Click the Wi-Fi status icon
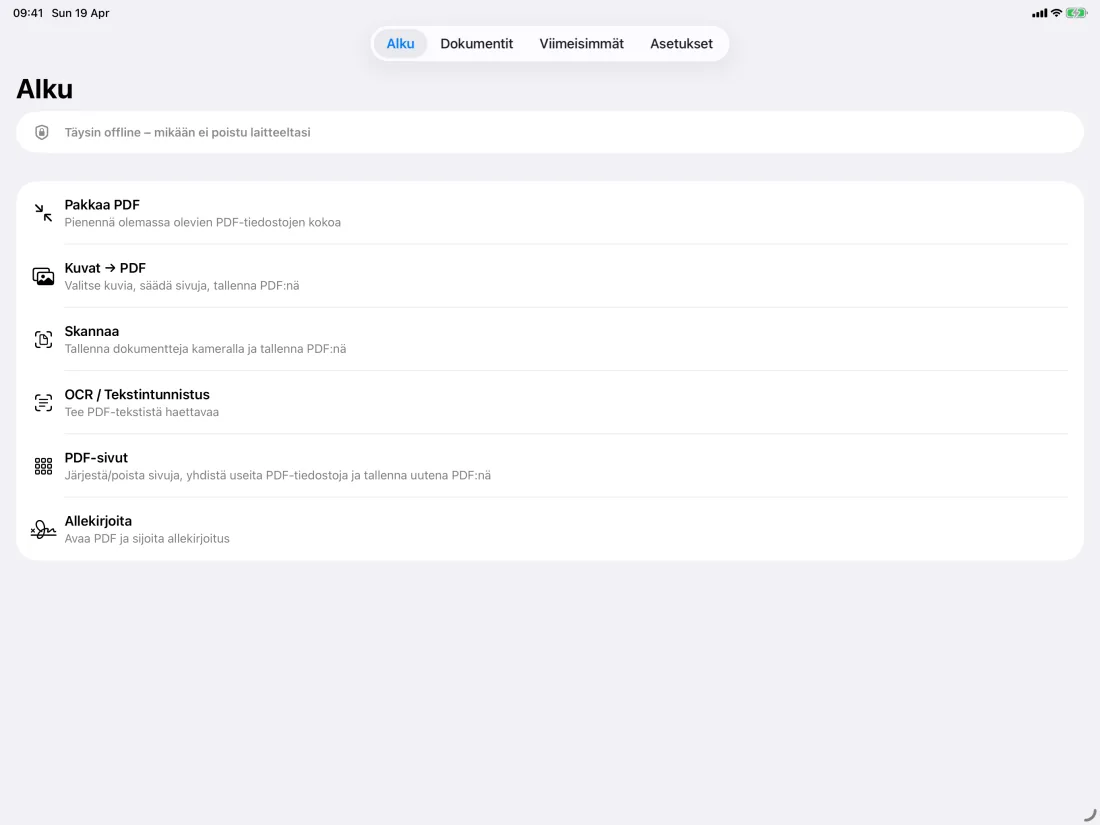This screenshot has height=825, width=1100. pos(1056,13)
